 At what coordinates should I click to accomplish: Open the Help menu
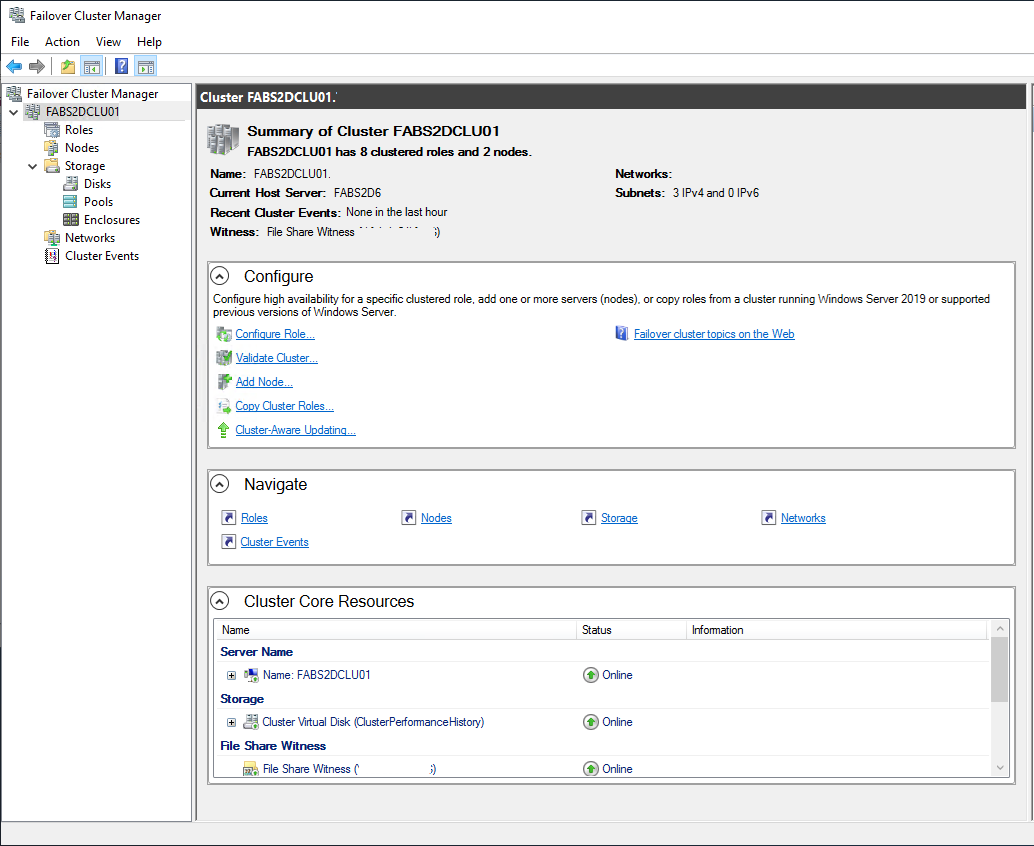click(x=149, y=42)
